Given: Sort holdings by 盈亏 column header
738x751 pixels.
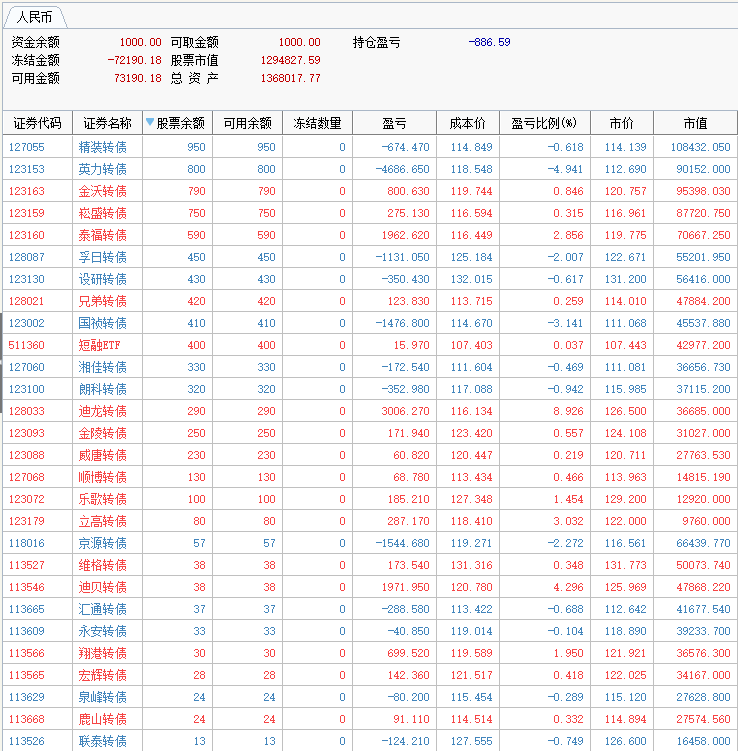Looking at the screenshot, I should coord(394,123).
